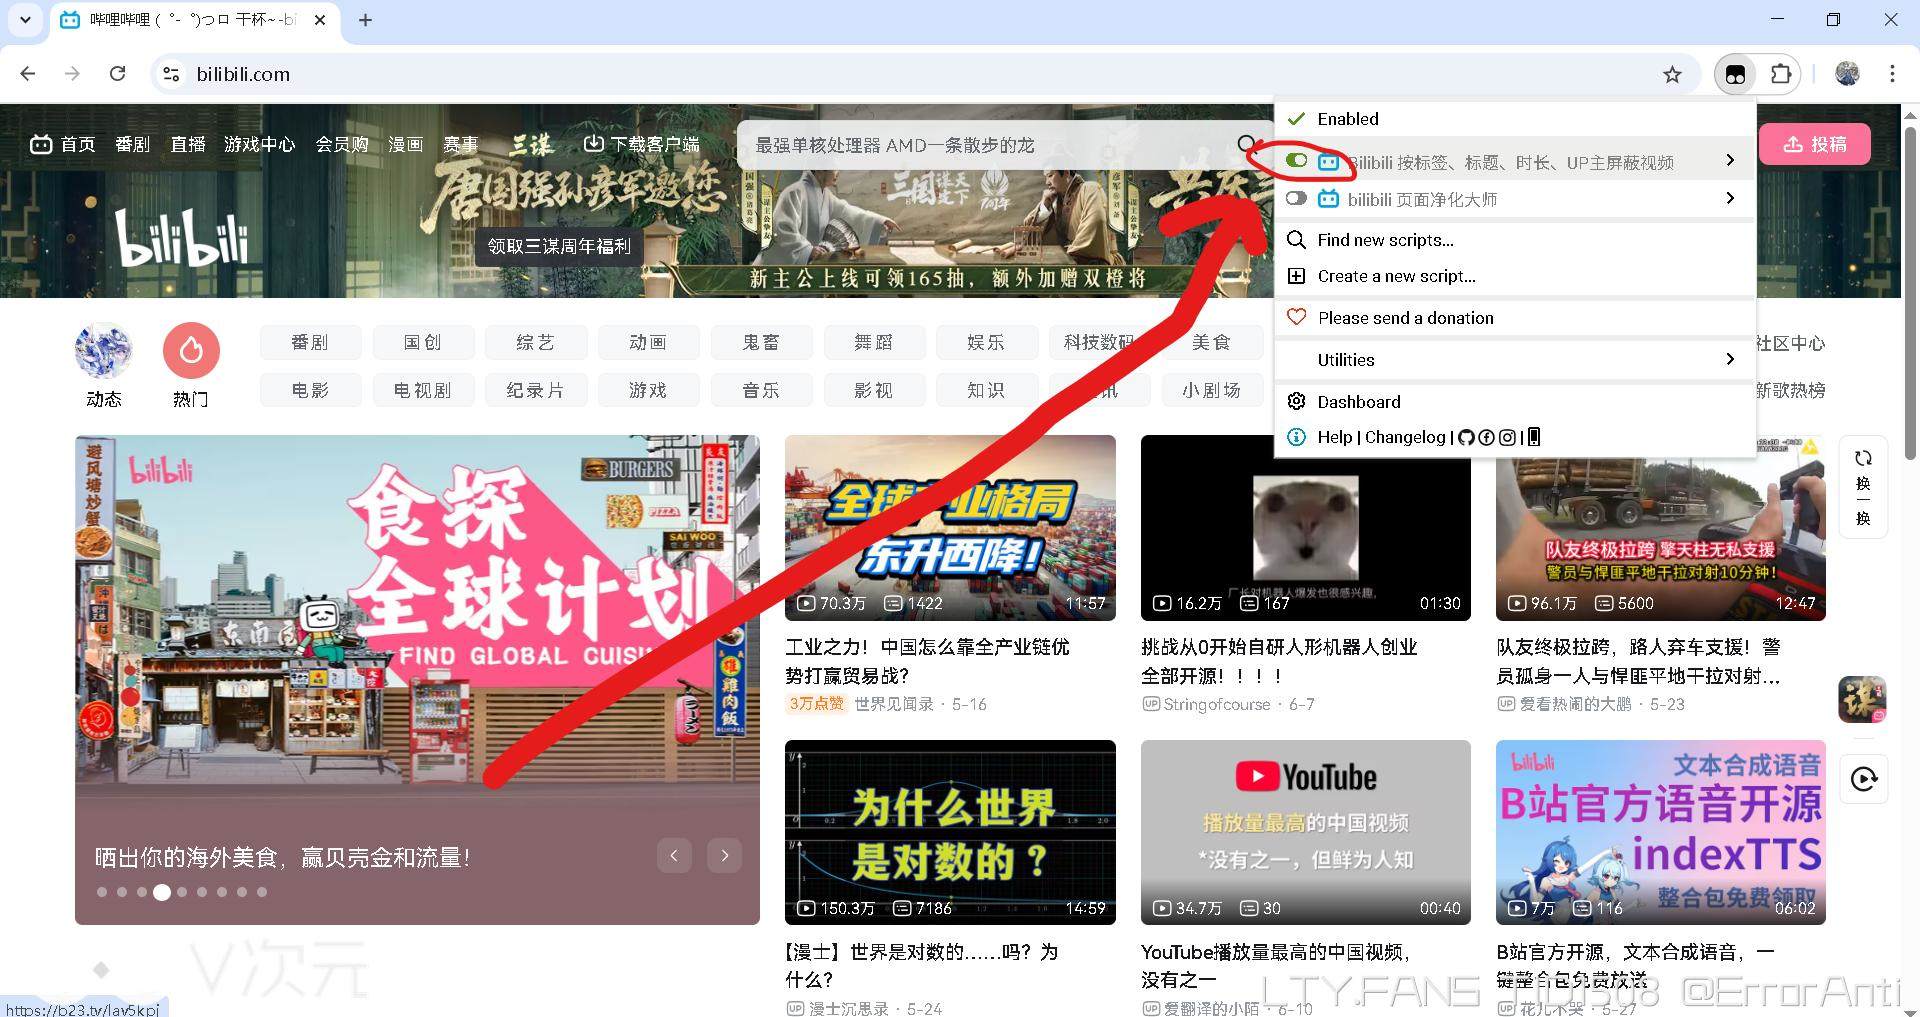Go to 首页 in bilibili nav
1920x1017 pixels.
coord(63,145)
